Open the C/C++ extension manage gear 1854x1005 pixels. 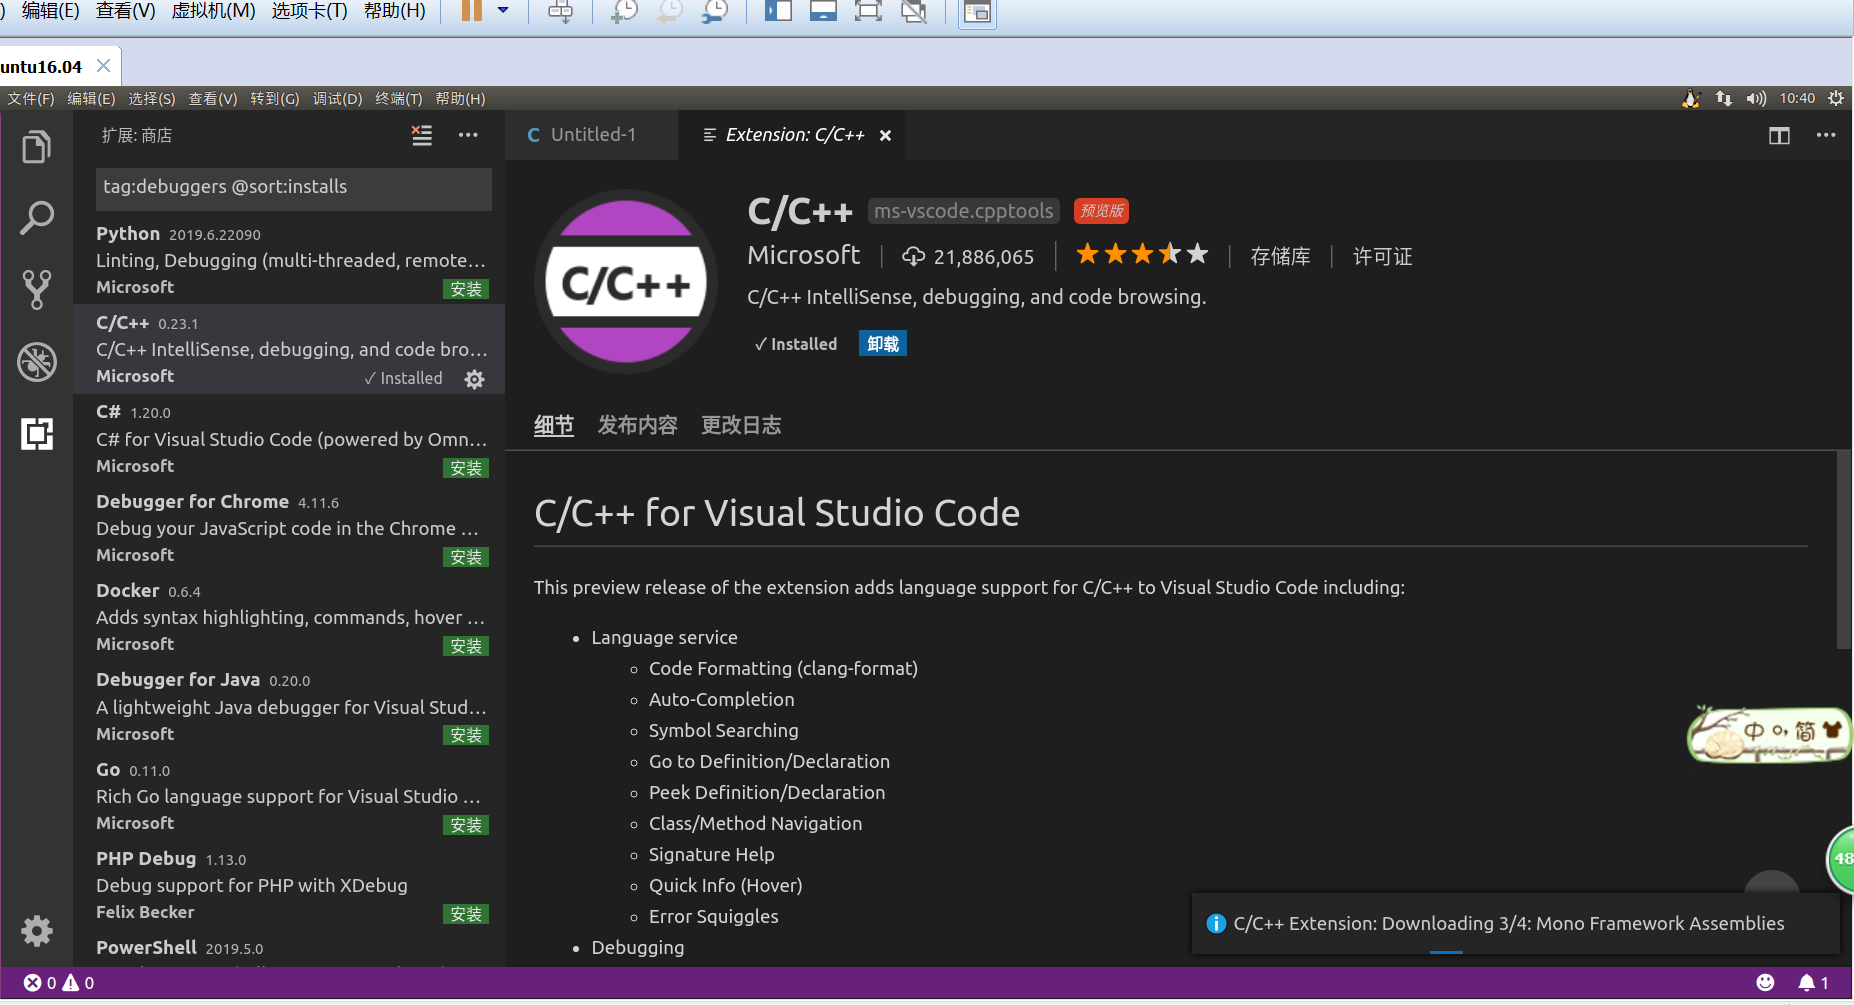tap(475, 379)
